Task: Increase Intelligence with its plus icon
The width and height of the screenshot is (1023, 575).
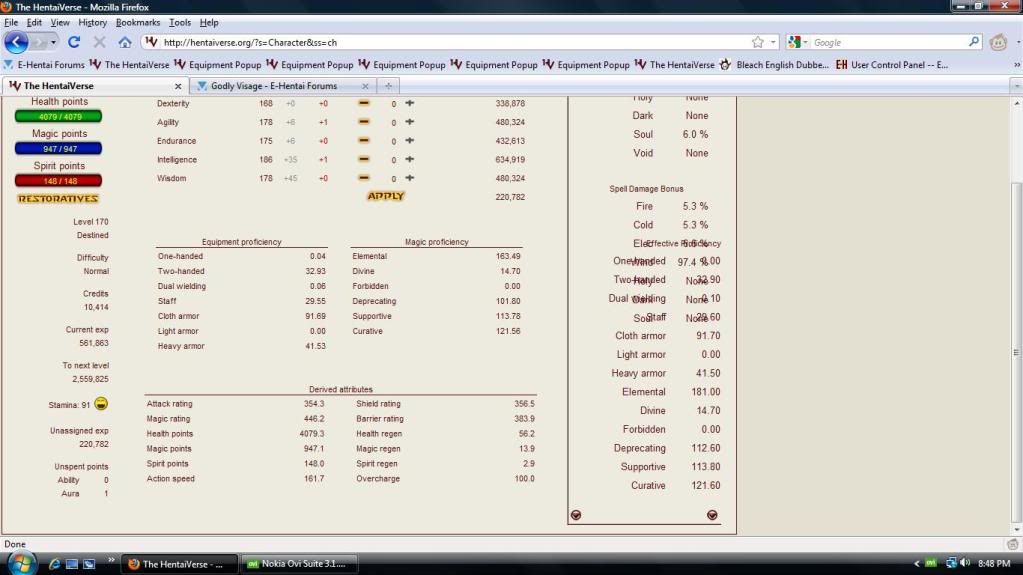Action: pos(410,159)
